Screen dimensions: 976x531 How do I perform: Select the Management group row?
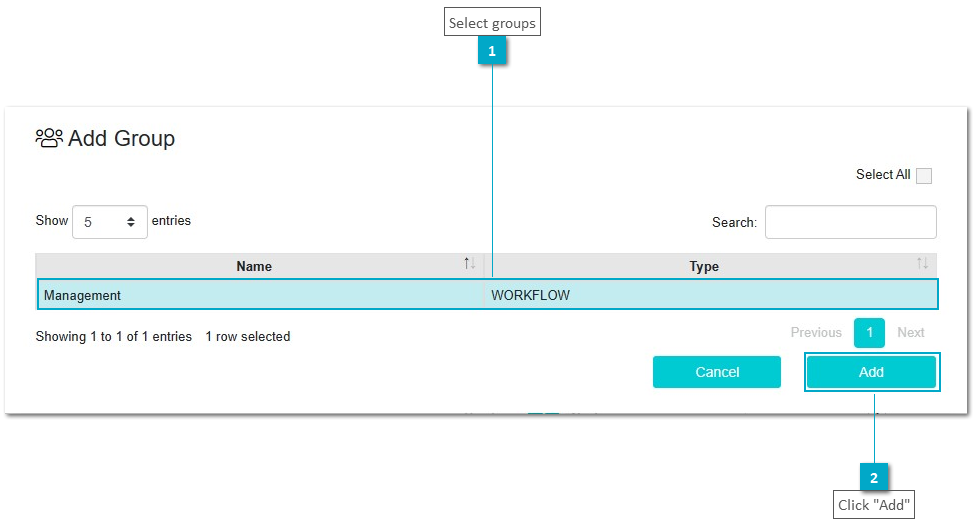[487, 294]
